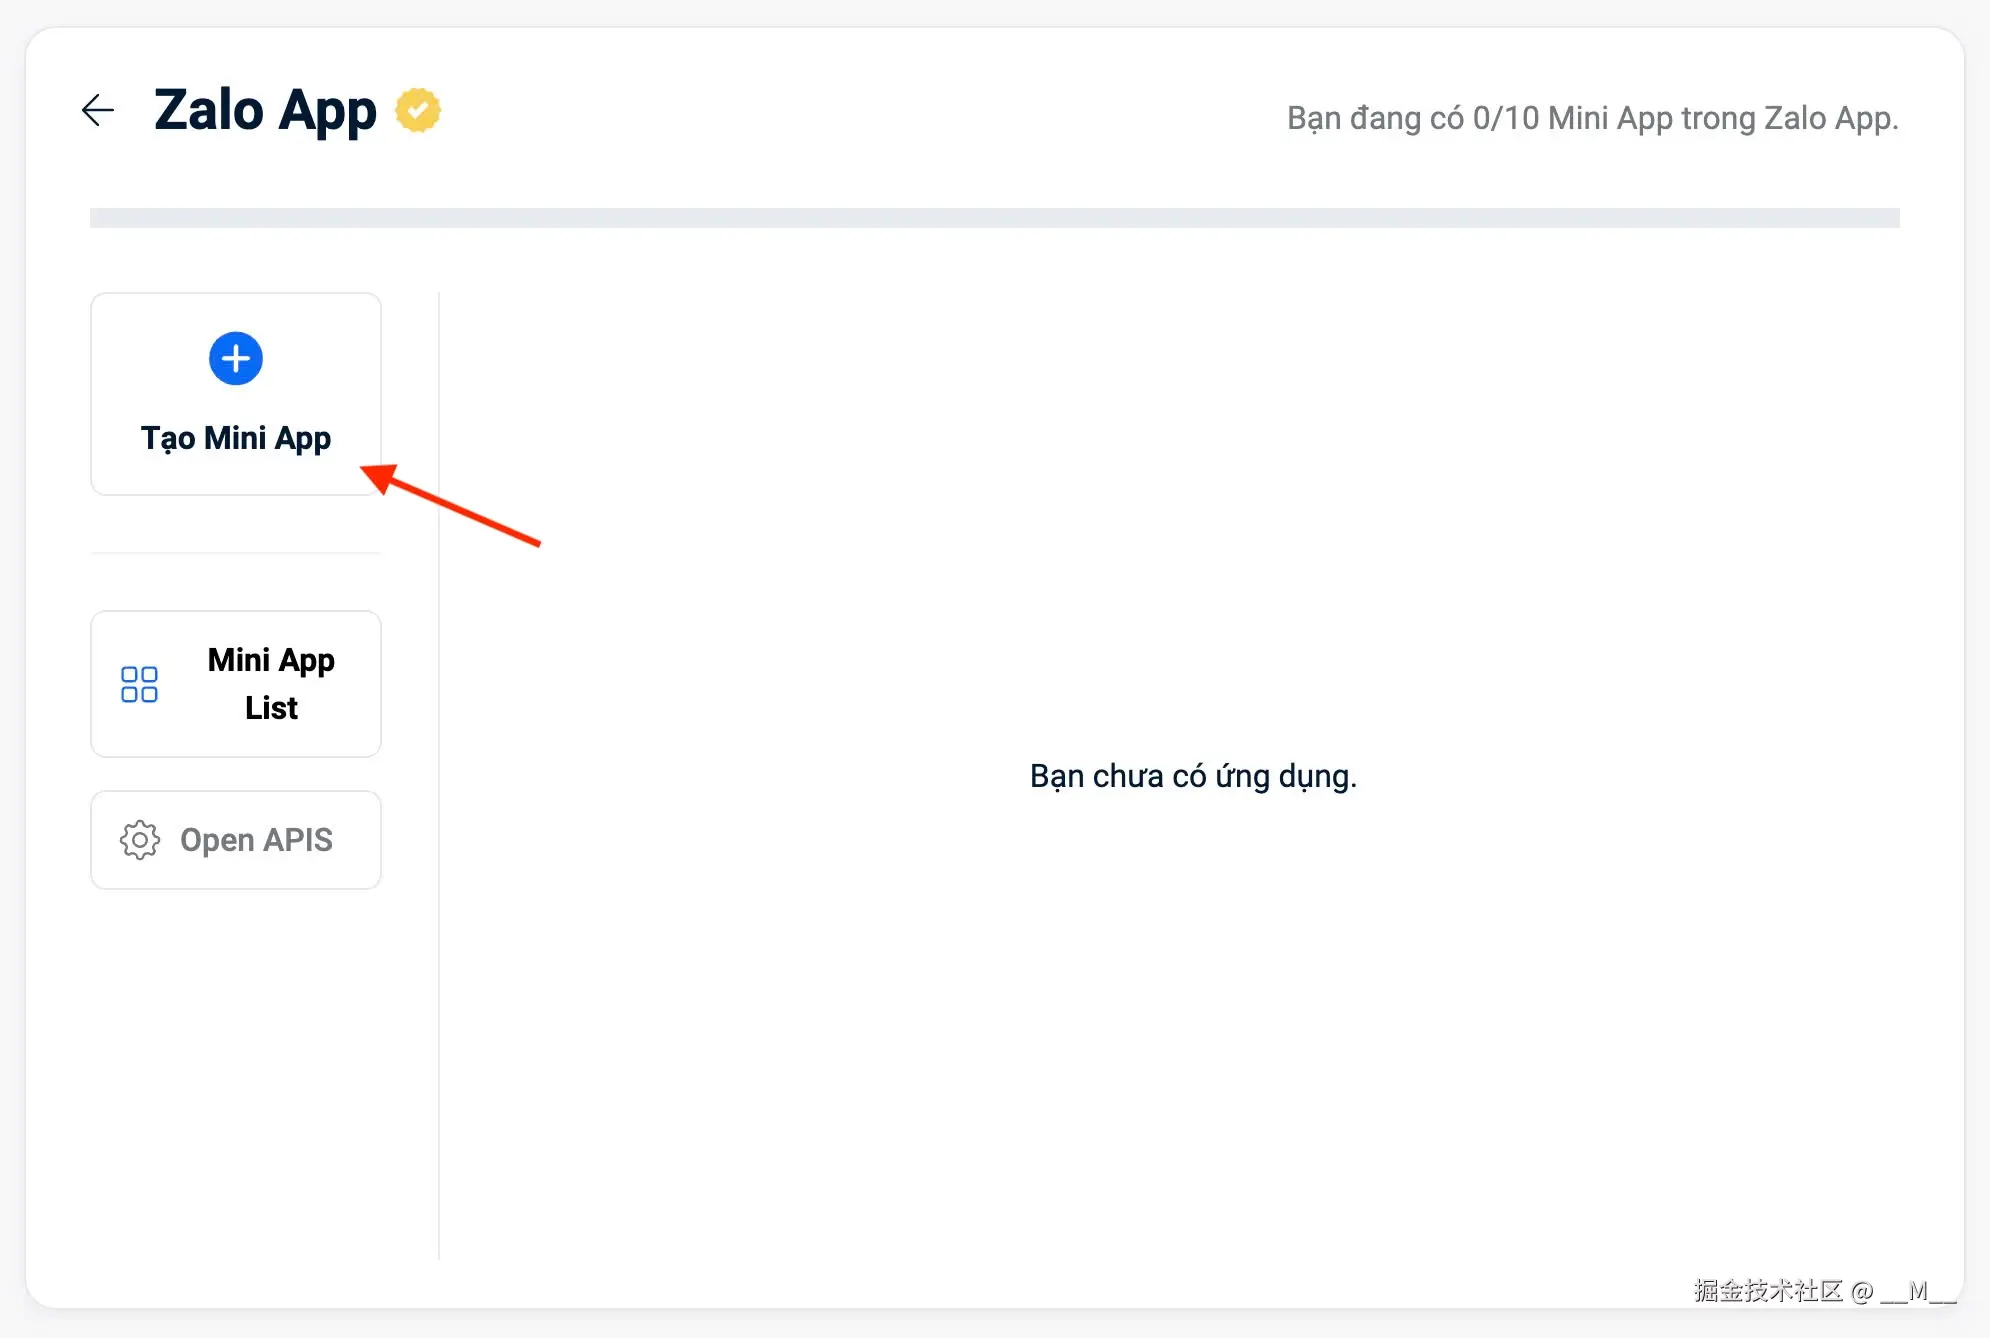Click the word "List" in sidebar card
The width and height of the screenshot is (1990, 1338).
click(x=271, y=708)
